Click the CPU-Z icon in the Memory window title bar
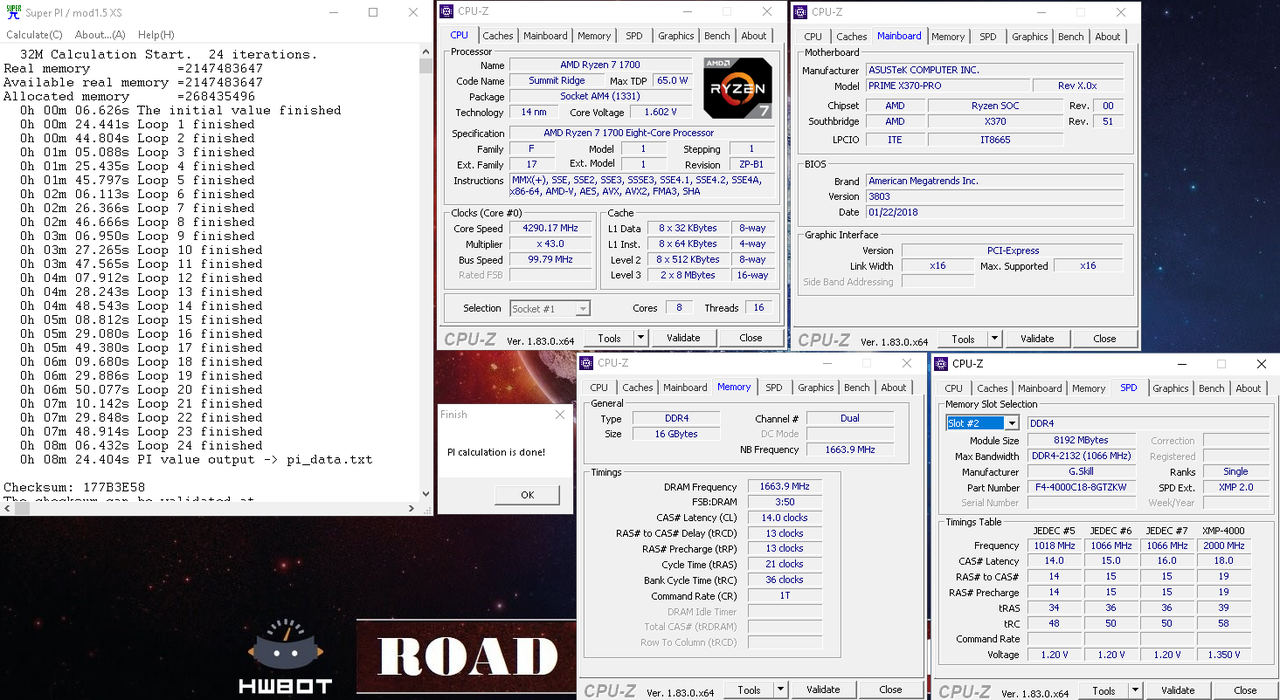This screenshot has height=700, width=1280. 586,363
